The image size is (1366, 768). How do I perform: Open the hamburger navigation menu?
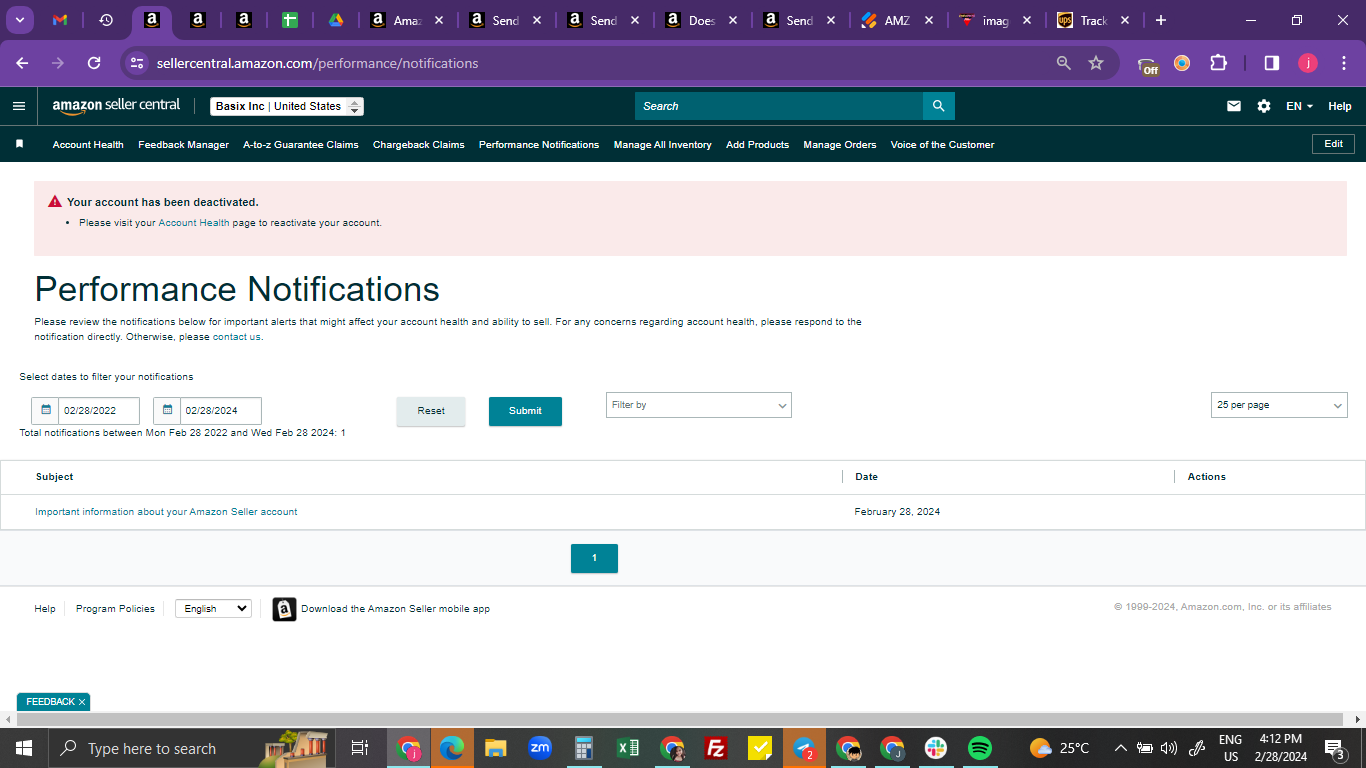pos(19,106)
